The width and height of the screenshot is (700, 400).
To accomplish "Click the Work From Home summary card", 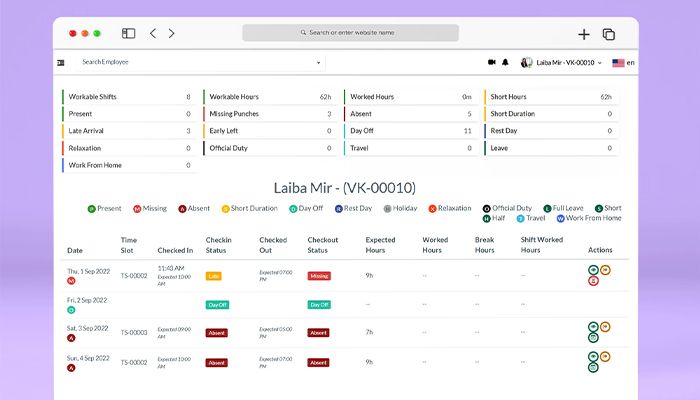I will point(129,165).
